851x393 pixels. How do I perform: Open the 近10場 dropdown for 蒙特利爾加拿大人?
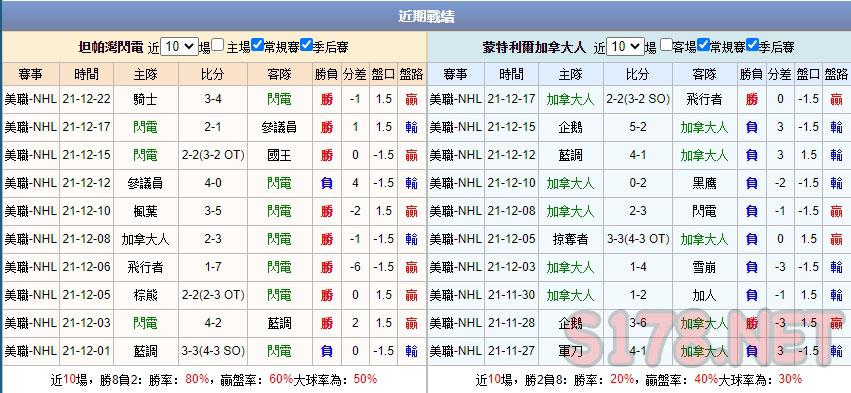point(625,47)
